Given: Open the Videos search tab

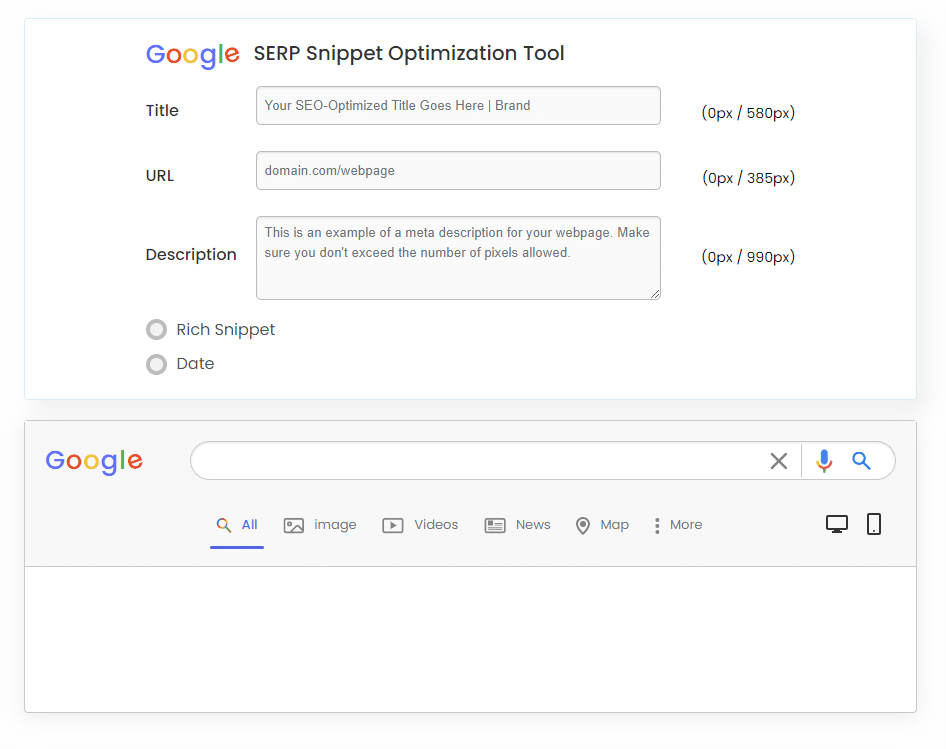Looking at the screenshot, I should [421, 525].
